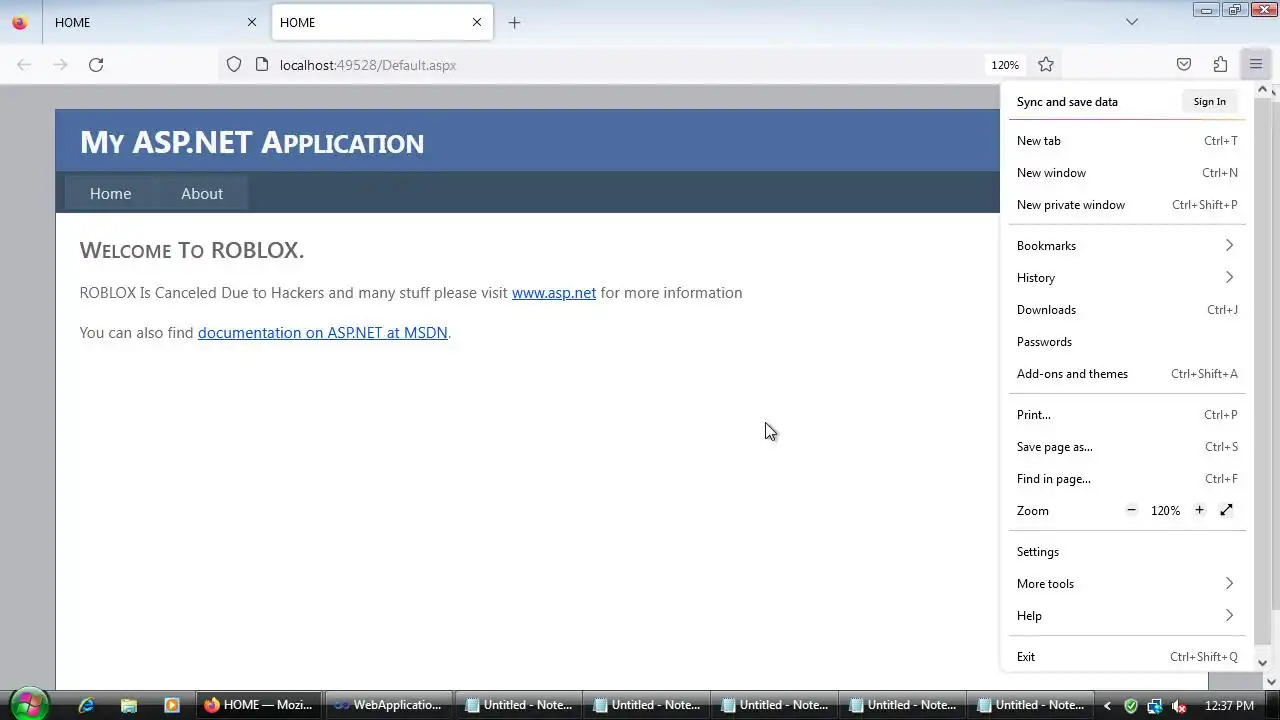This screenshot has height=720, width=1280.
Task: Choose New tab from the menu
Action: click(x=1127, y=141)
